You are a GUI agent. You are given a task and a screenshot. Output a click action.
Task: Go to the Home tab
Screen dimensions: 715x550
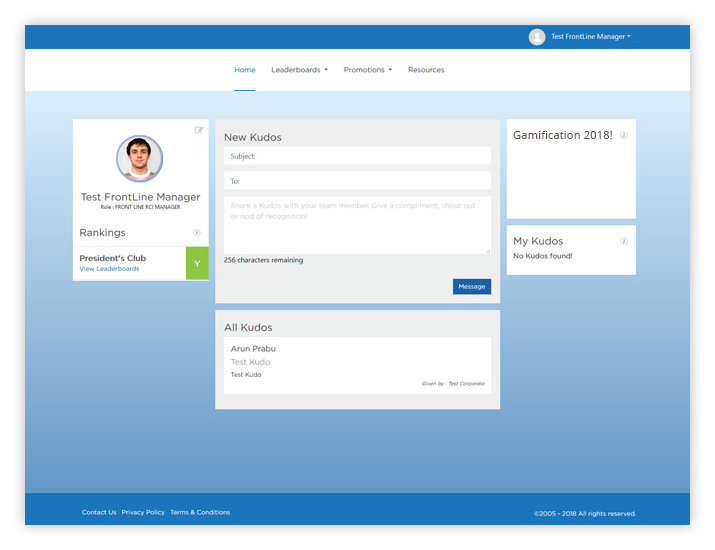point(245,70)
